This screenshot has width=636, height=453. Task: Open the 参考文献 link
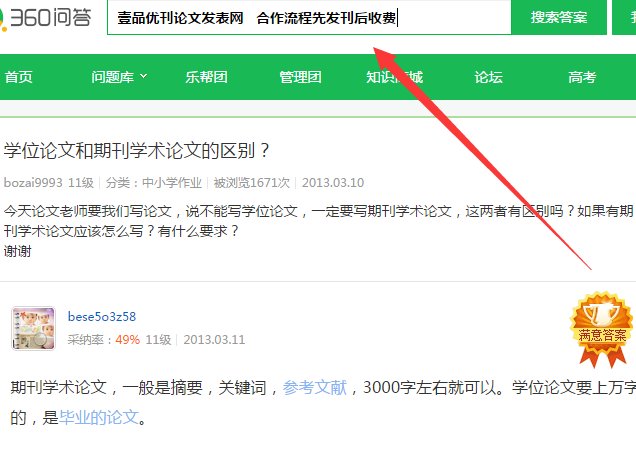coord(315,387)
